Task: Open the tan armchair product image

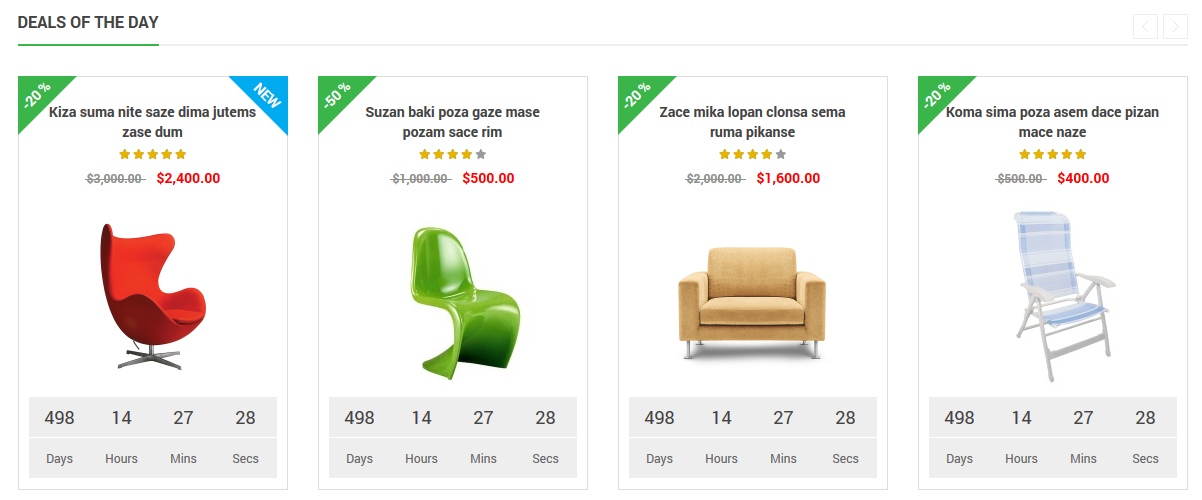Action: tap(753, 302)
